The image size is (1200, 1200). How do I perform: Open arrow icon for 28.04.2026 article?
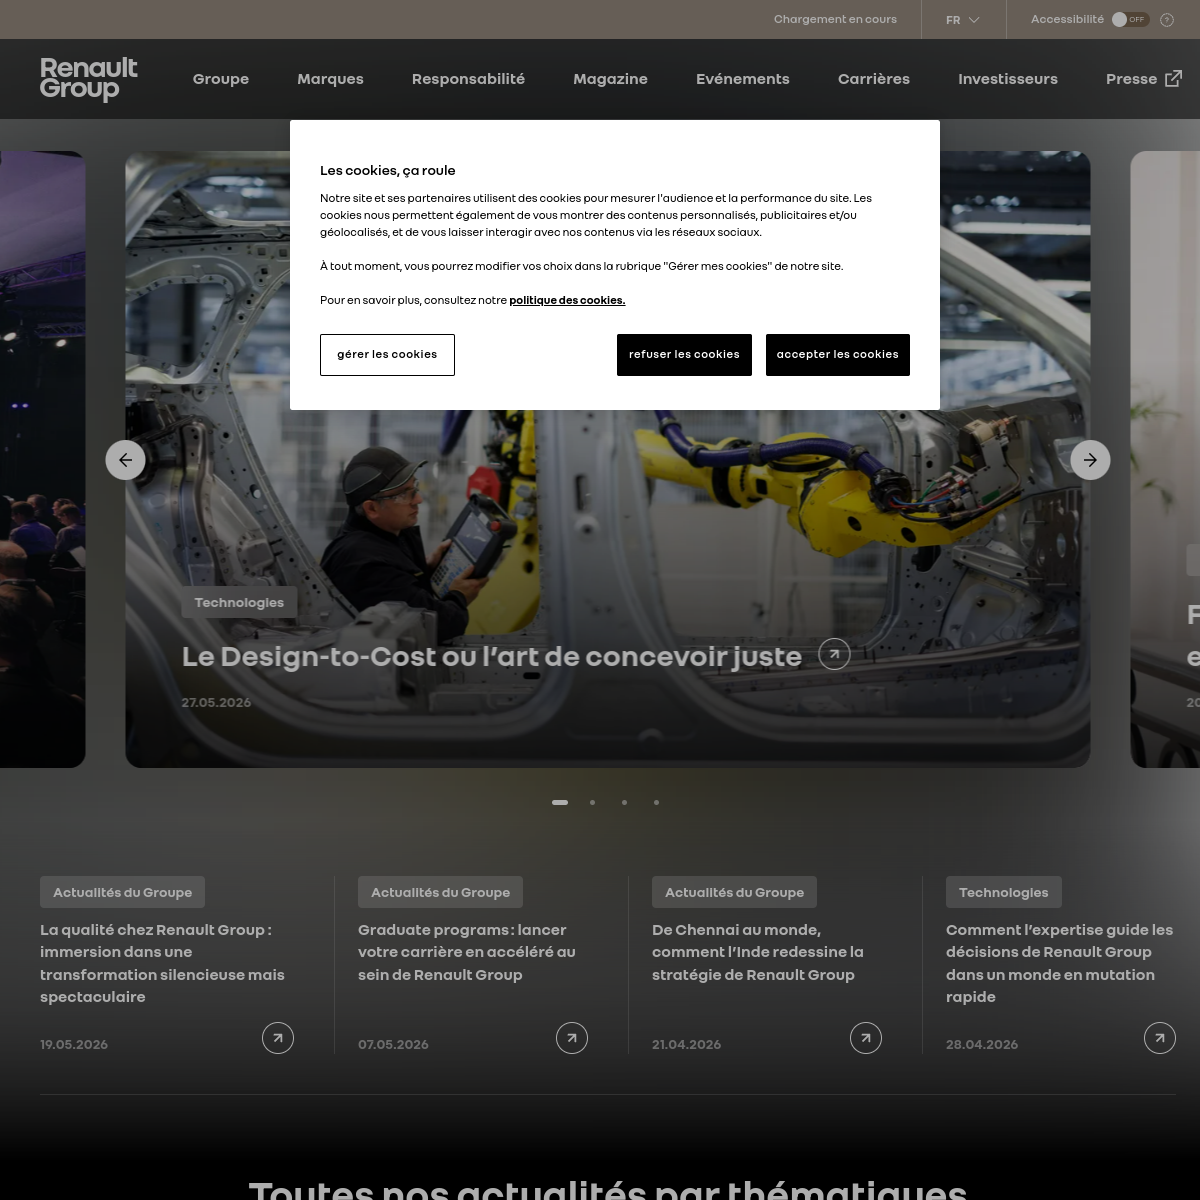[x=1160, y=1038]
